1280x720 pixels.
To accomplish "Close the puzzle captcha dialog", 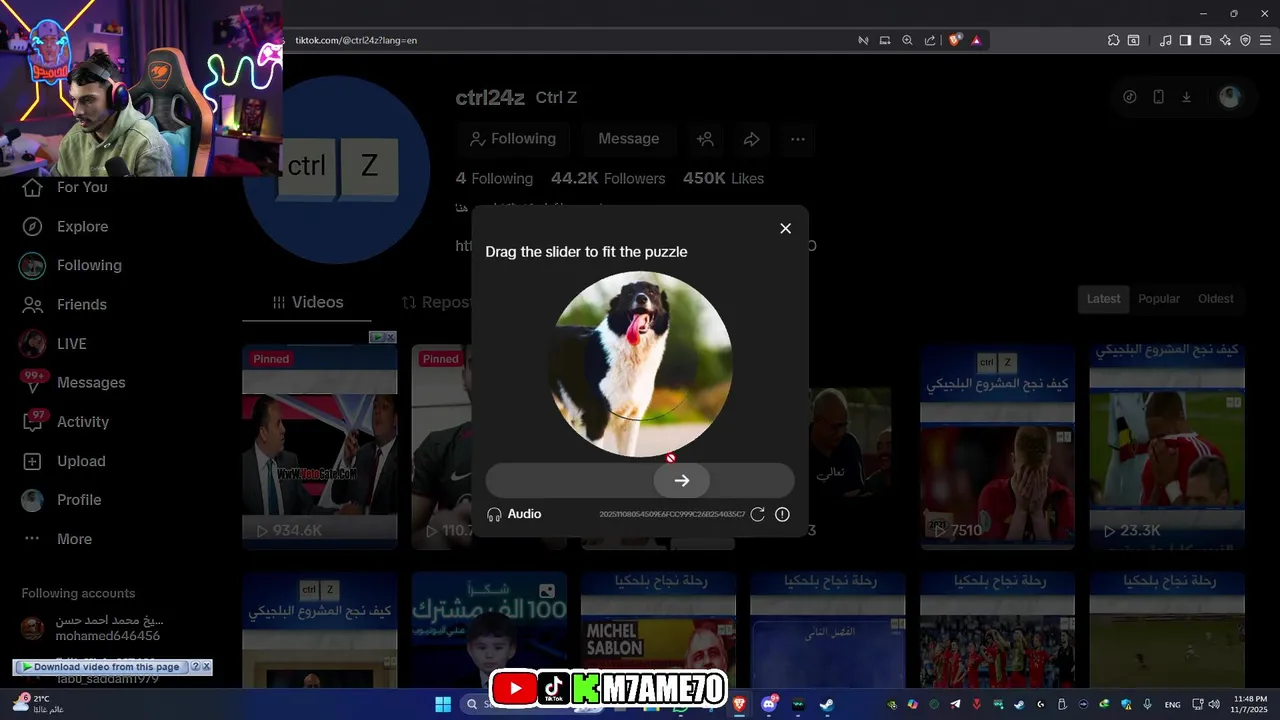I will pyautogui.click(x=785, y=228).
